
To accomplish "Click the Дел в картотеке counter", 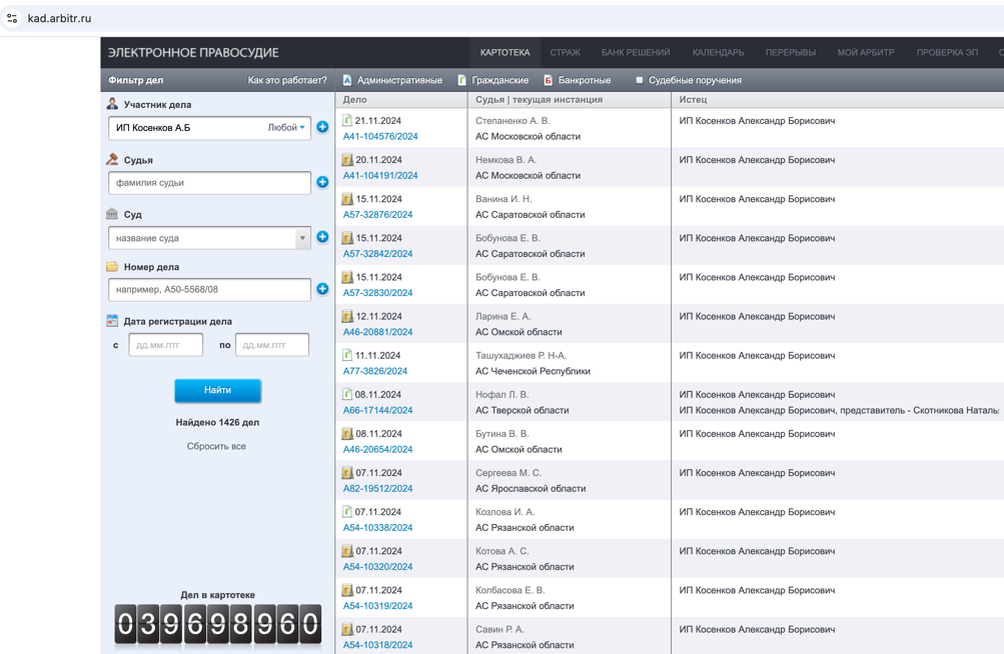I will (x=218, y=623).
